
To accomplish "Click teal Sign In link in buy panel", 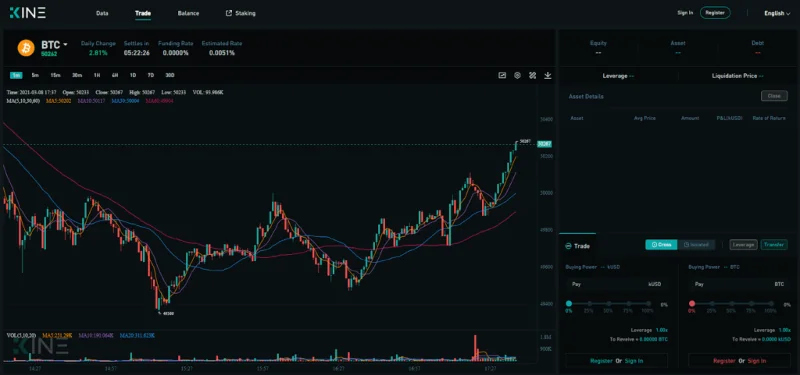I will [634, 361].
